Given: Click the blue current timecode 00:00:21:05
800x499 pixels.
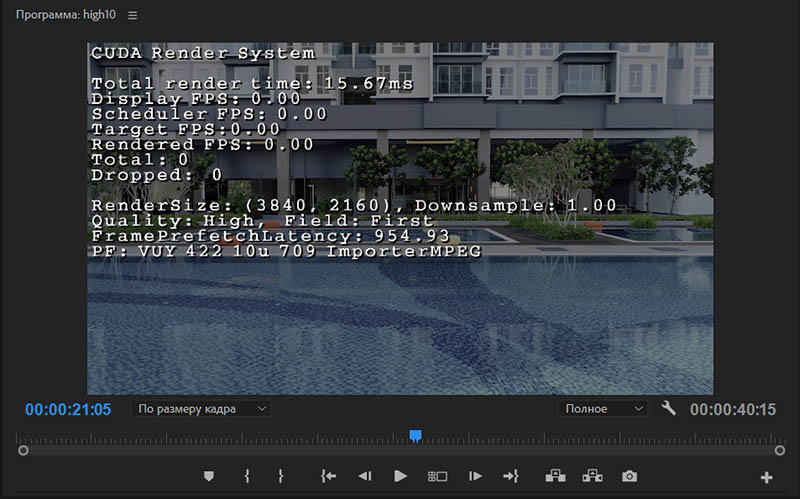Looking at the screenshot, I should 68,409.
